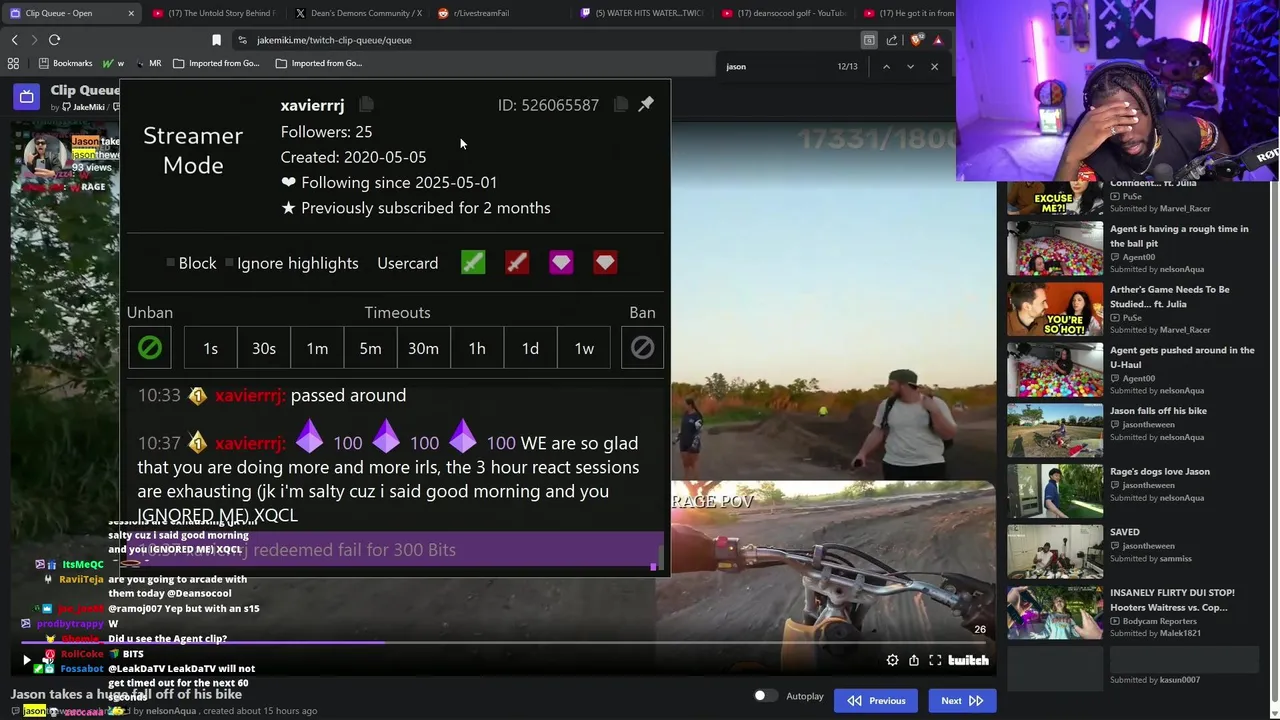Go to next find-in-page match
The width and height of the screenshot is (1280, 720).
coord(910,66)
